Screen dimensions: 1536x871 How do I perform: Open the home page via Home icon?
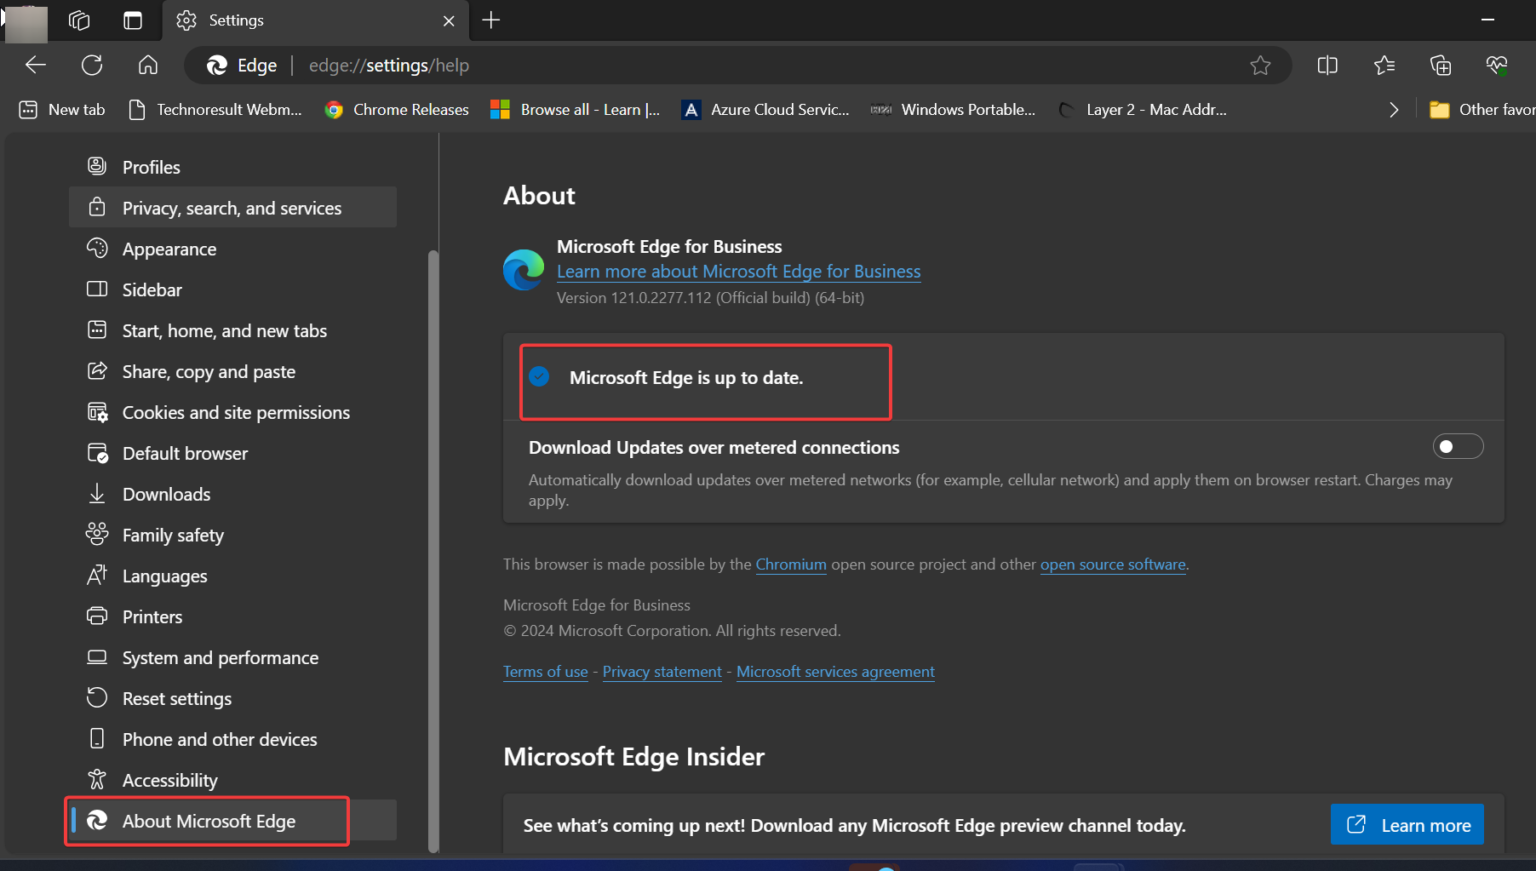point(147,65)
